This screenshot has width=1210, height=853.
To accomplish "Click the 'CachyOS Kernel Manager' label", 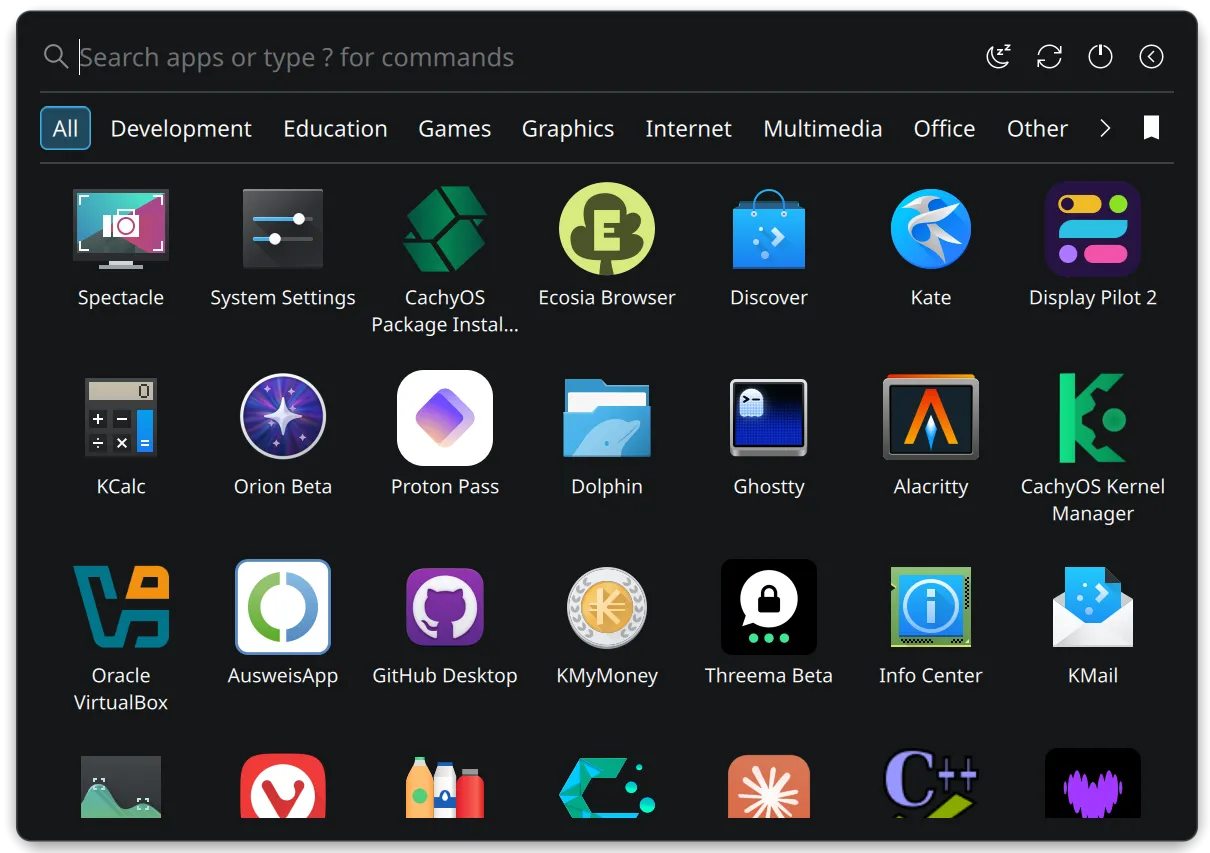I will (1093, 500).
